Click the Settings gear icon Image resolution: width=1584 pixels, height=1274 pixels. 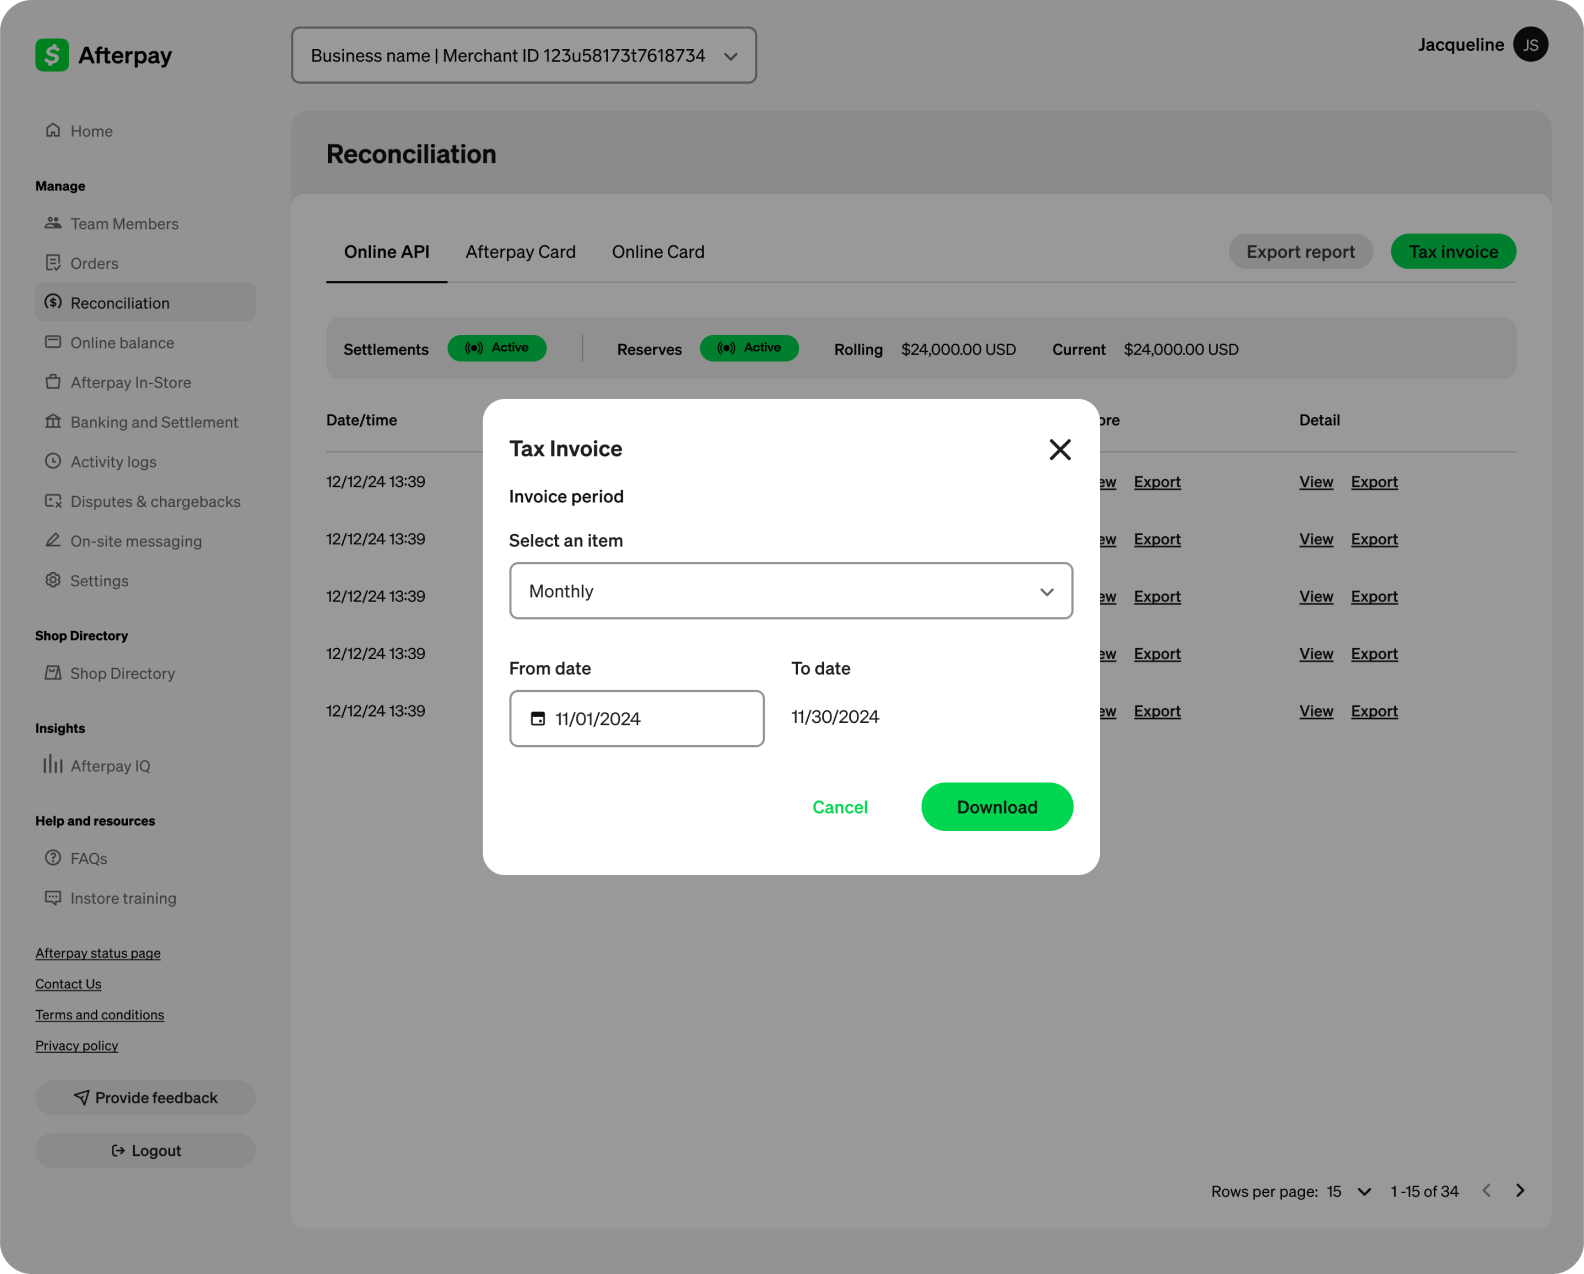(53, 581)
